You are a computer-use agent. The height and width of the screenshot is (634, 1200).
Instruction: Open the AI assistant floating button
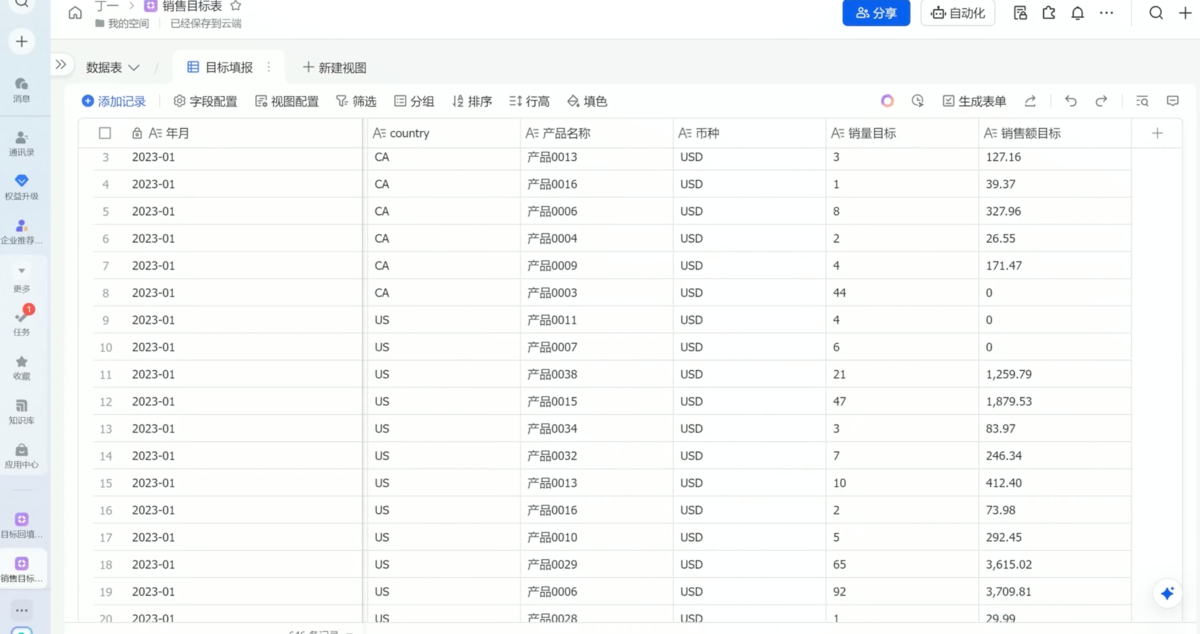(x=1166, y=593)
